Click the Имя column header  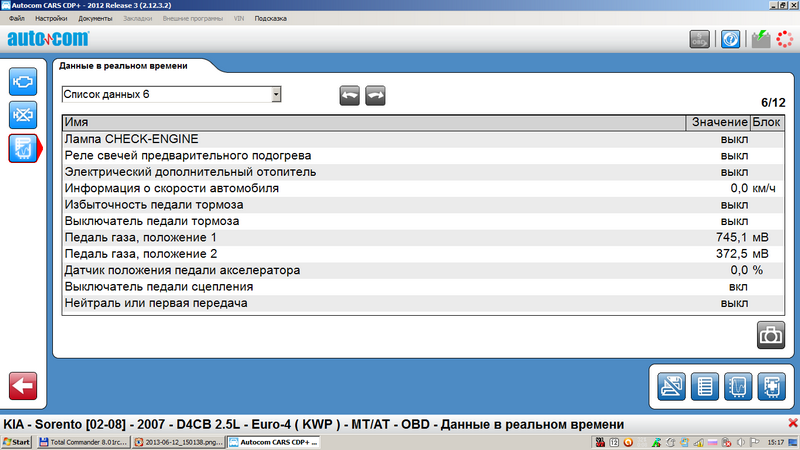374,122
